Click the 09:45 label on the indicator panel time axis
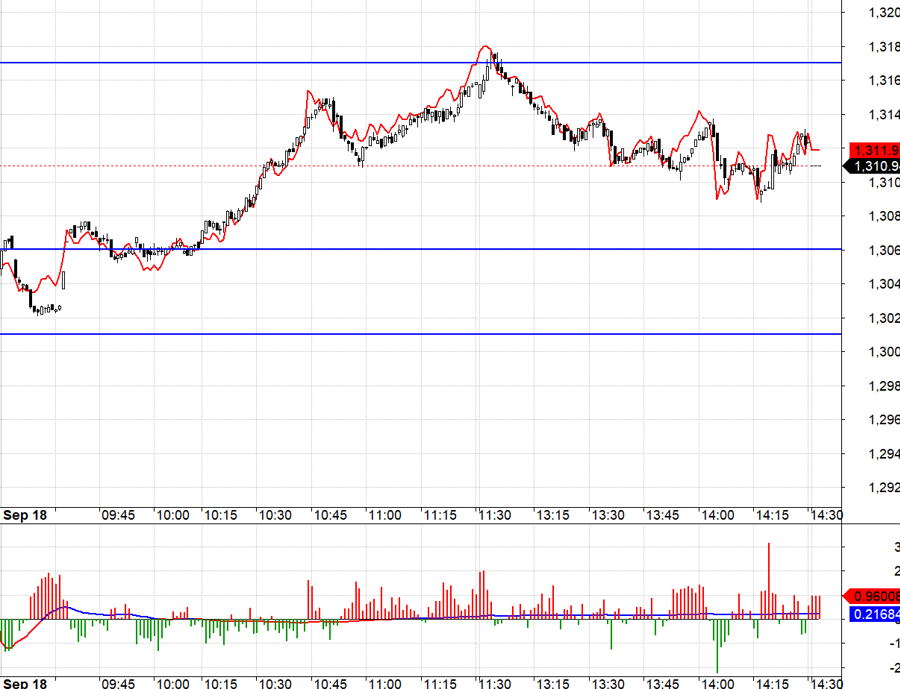Screen dimensions: 900x689 118,683
